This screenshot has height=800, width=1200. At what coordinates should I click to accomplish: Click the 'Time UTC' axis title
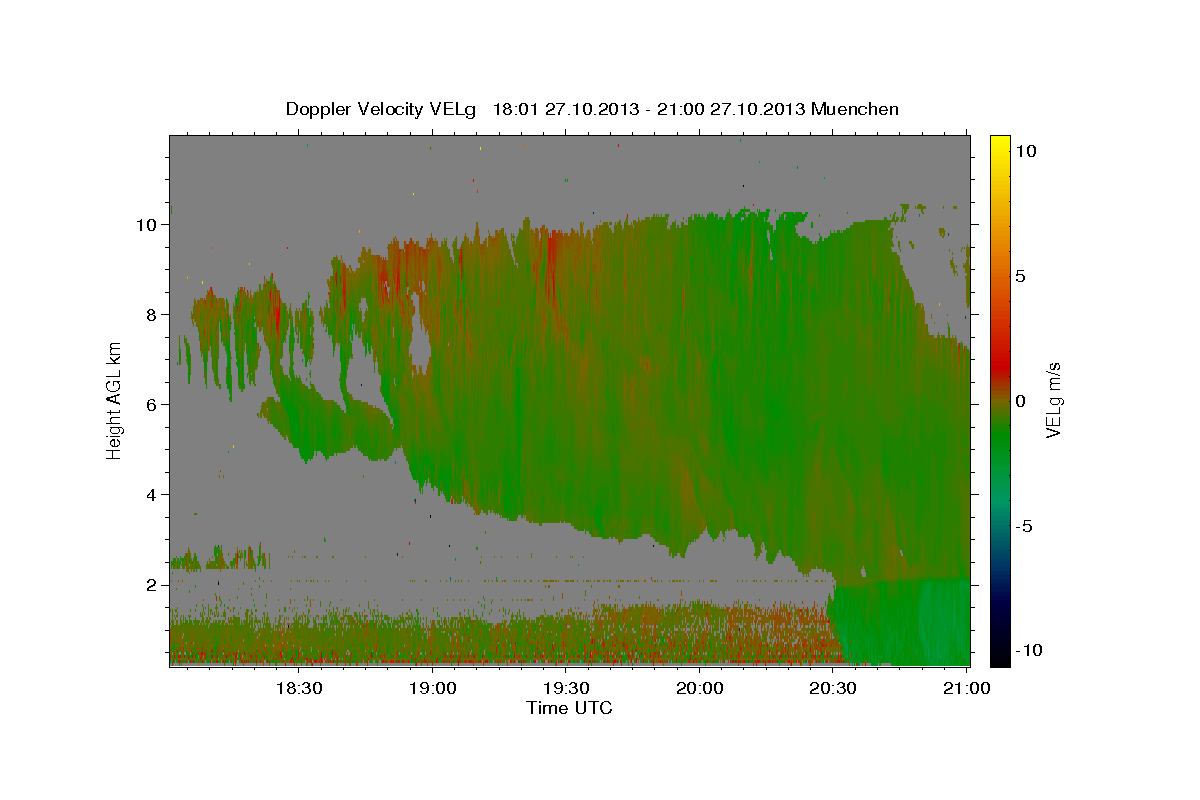pos(569,708)
